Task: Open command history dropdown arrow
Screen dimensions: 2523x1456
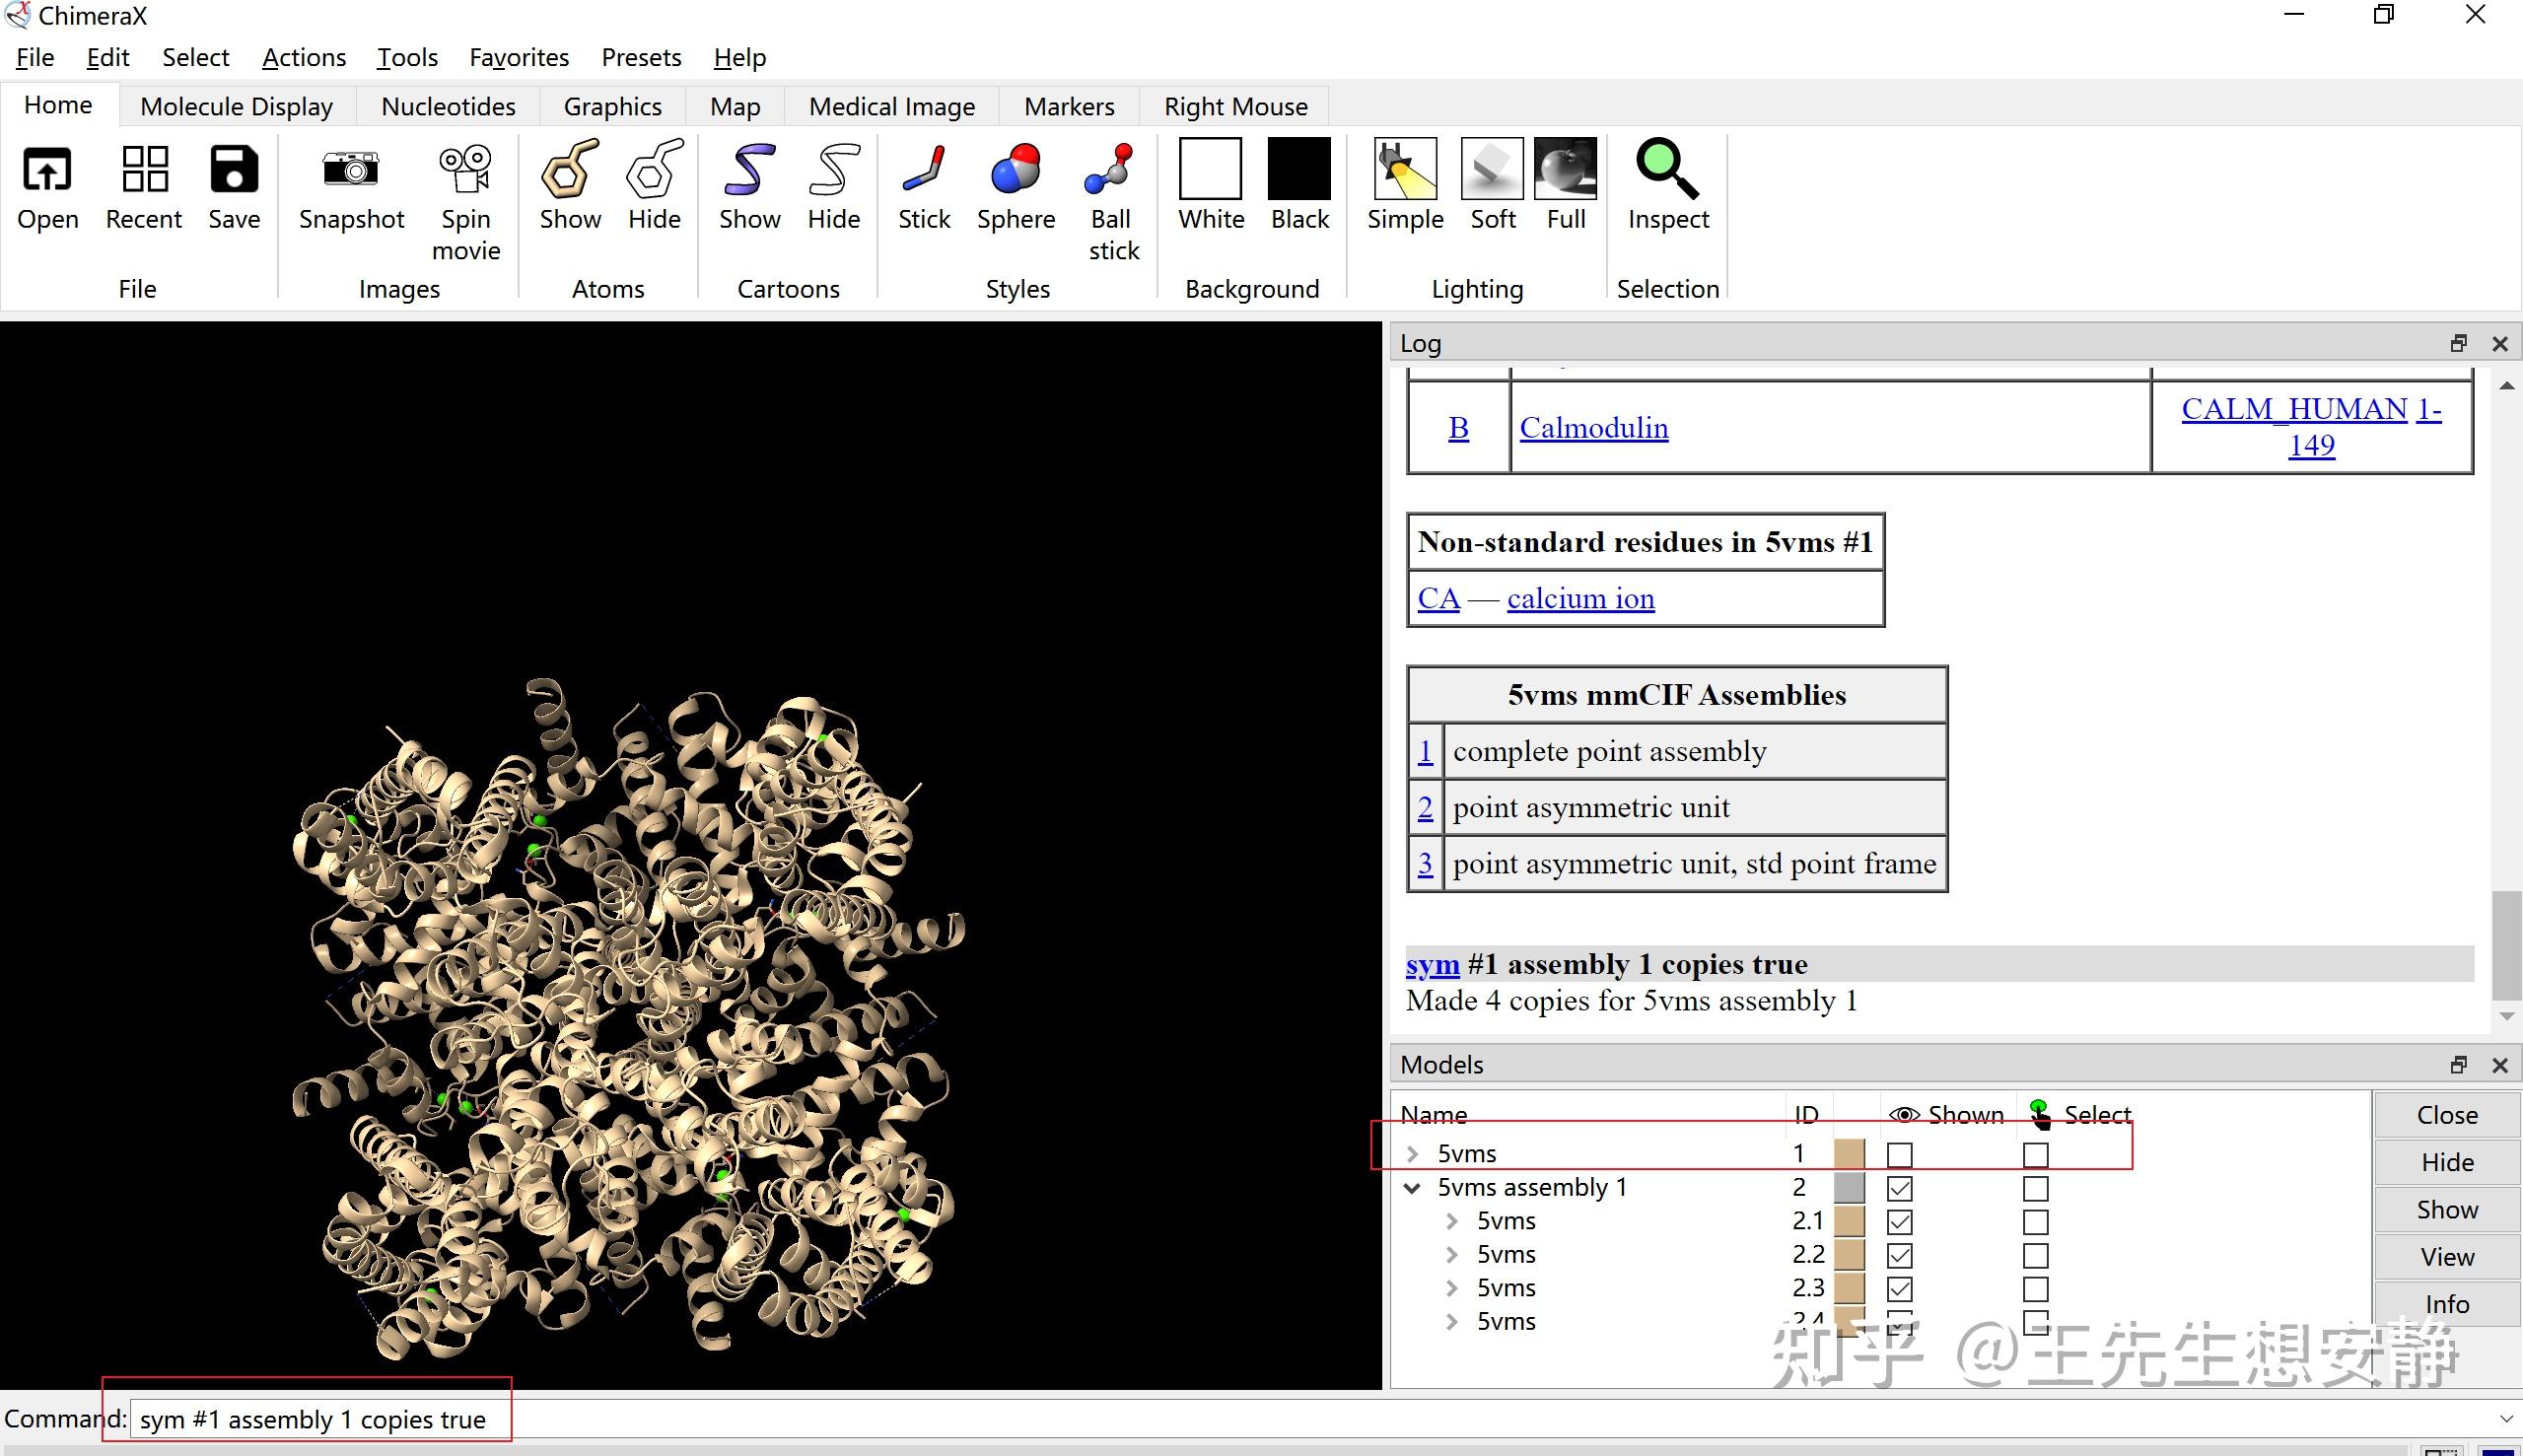Action: point(2505,1419)
